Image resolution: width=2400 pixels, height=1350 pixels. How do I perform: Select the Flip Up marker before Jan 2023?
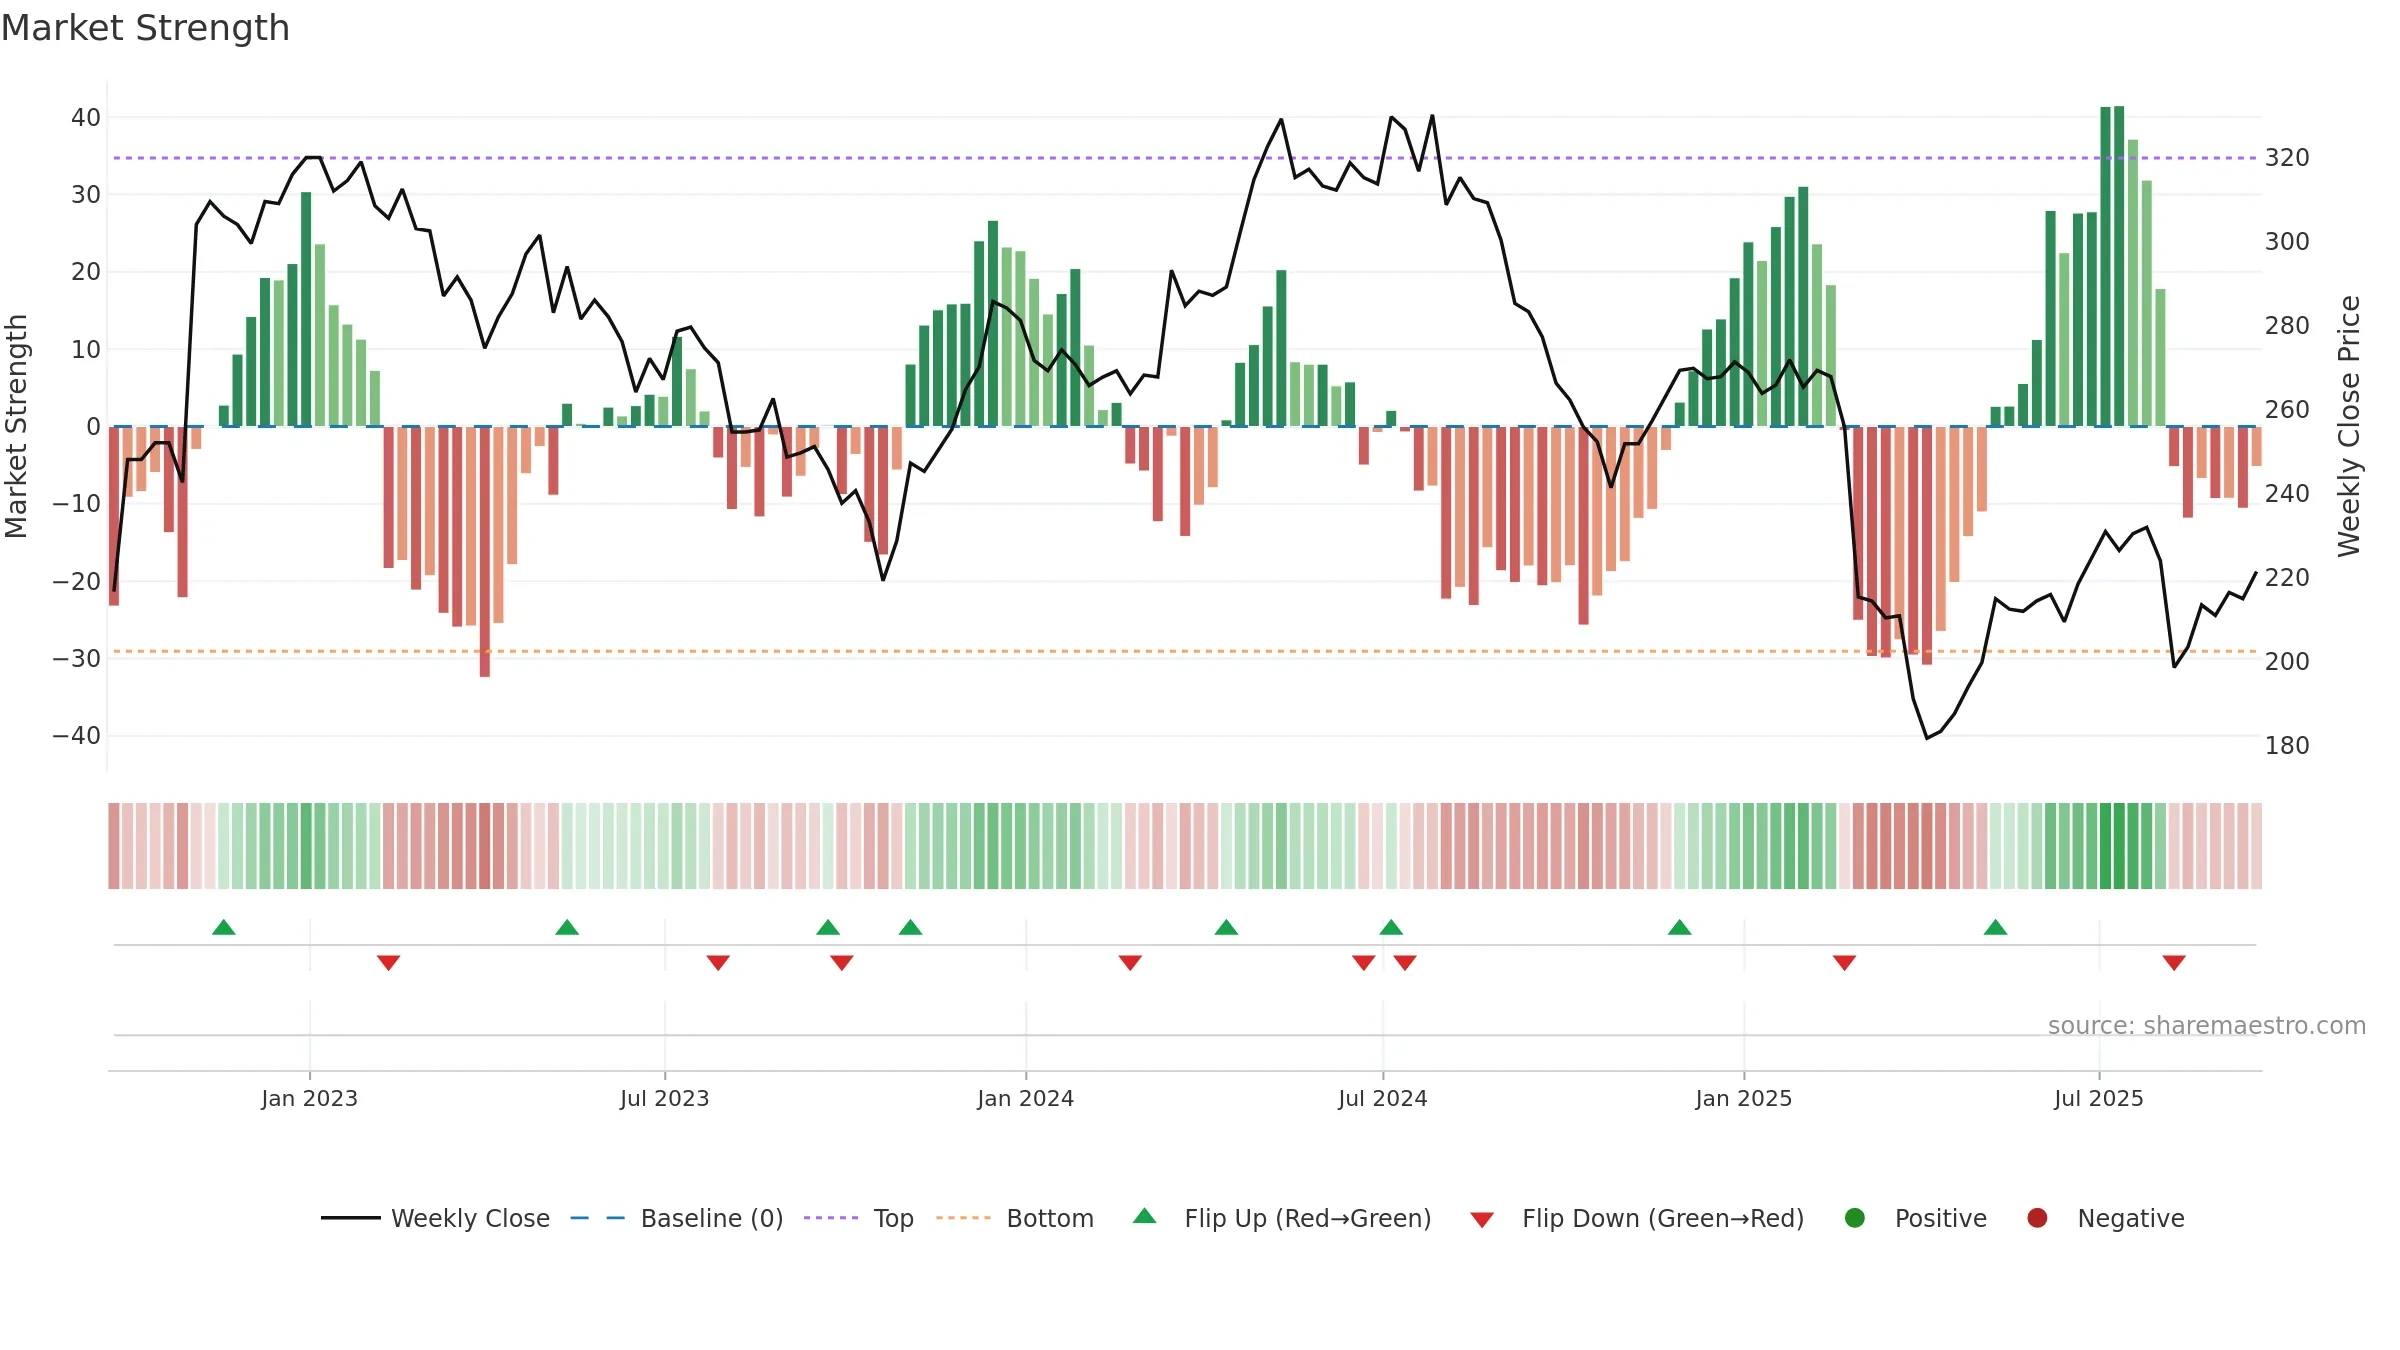[224, 927]
